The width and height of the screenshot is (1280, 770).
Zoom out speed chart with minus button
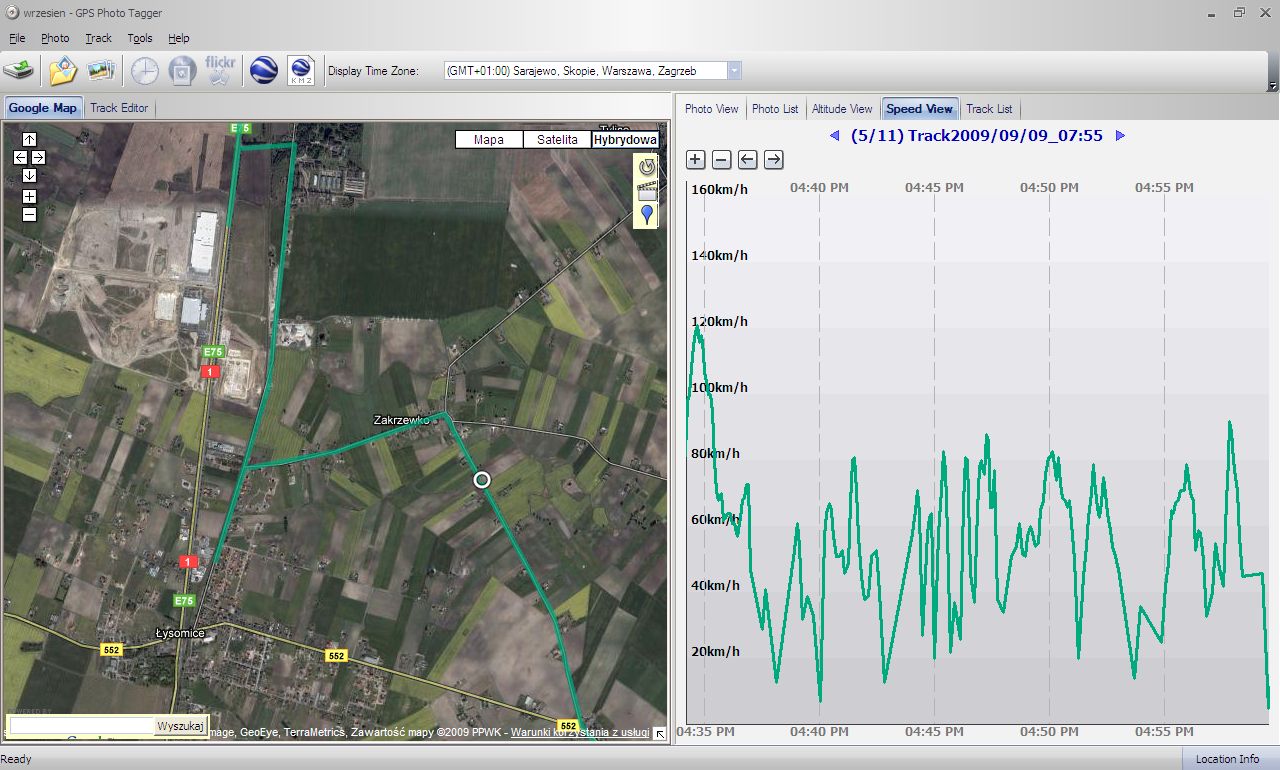722,160
